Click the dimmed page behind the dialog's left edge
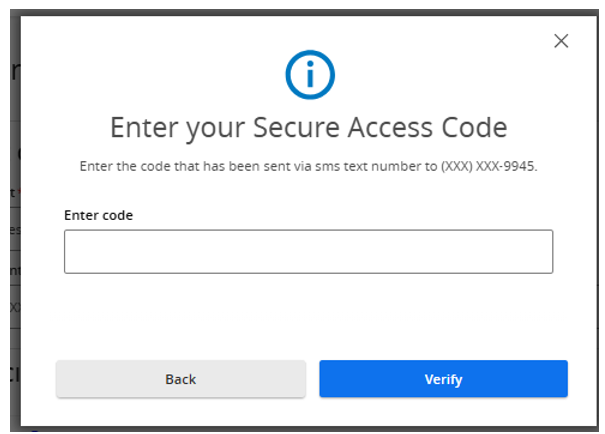Viewport: 605px width, 434px height. [15, 231]
